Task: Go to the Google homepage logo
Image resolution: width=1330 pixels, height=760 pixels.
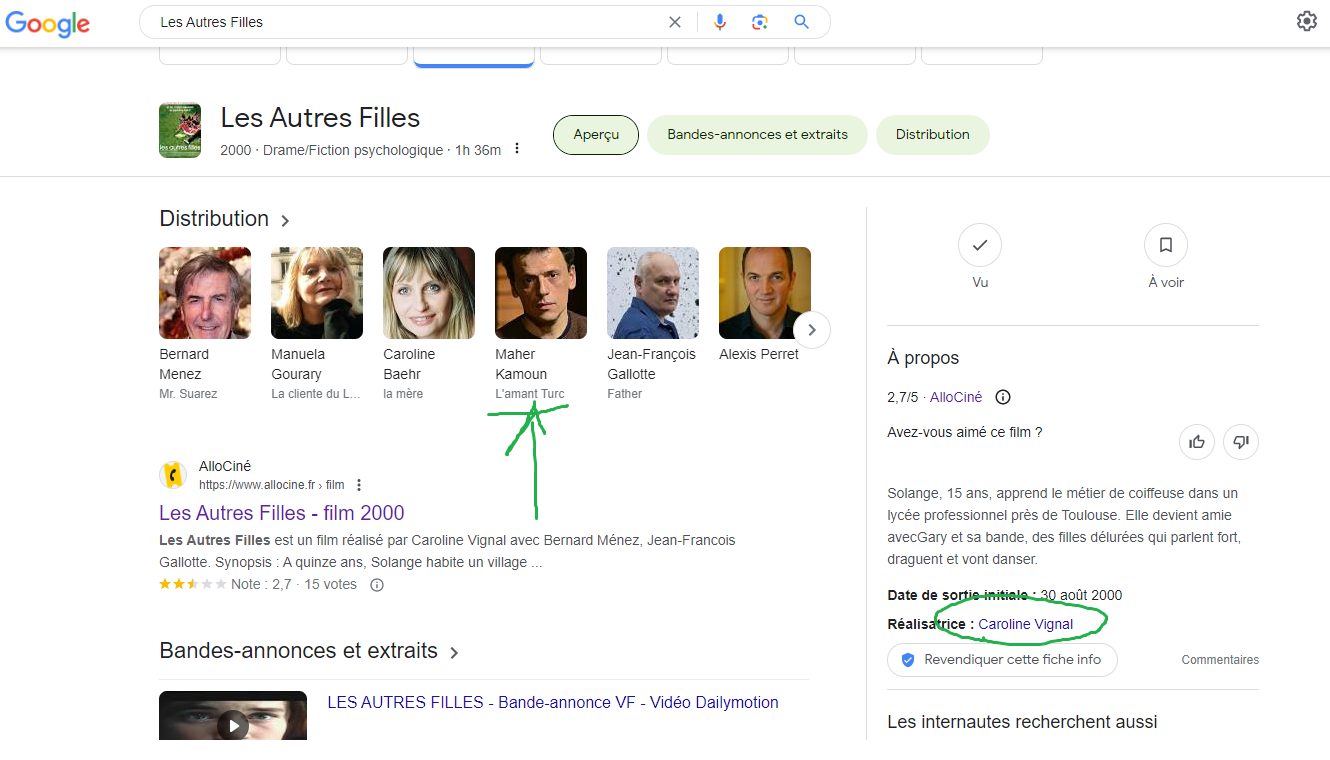Action: (48, 24)
